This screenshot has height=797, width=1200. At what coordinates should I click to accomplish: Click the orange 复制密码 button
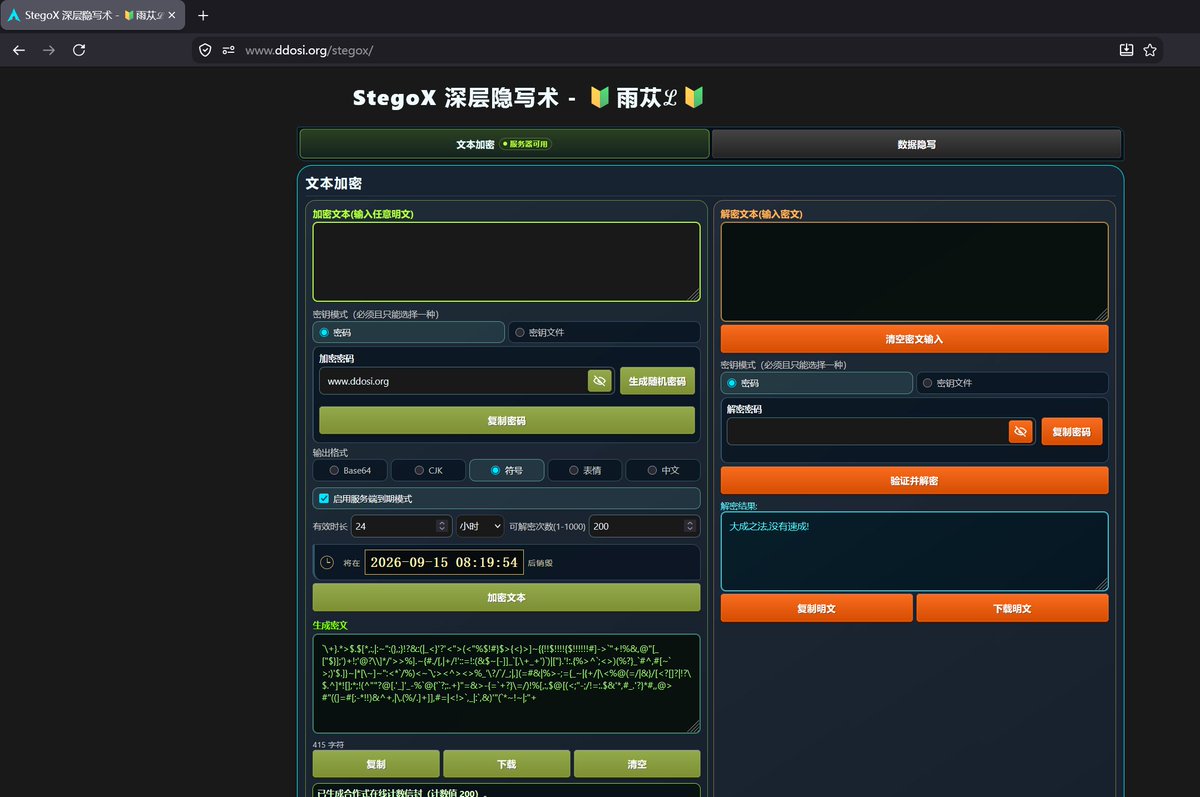[x=1072, y=431]
